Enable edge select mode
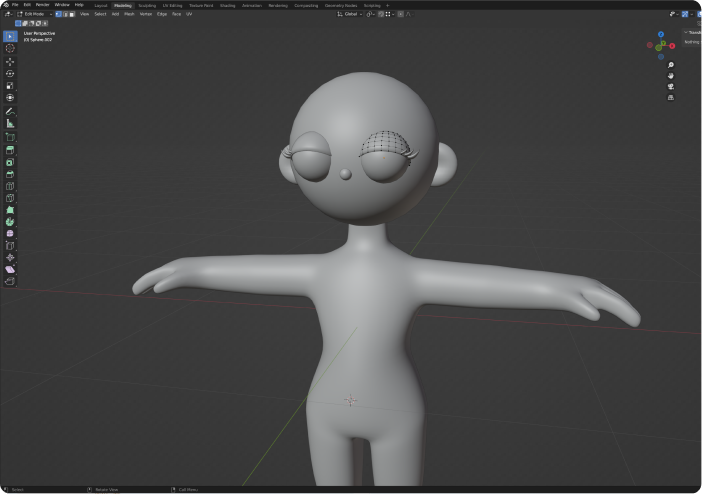702x494 pixels. pyautogui.click(x=65, y=14)
